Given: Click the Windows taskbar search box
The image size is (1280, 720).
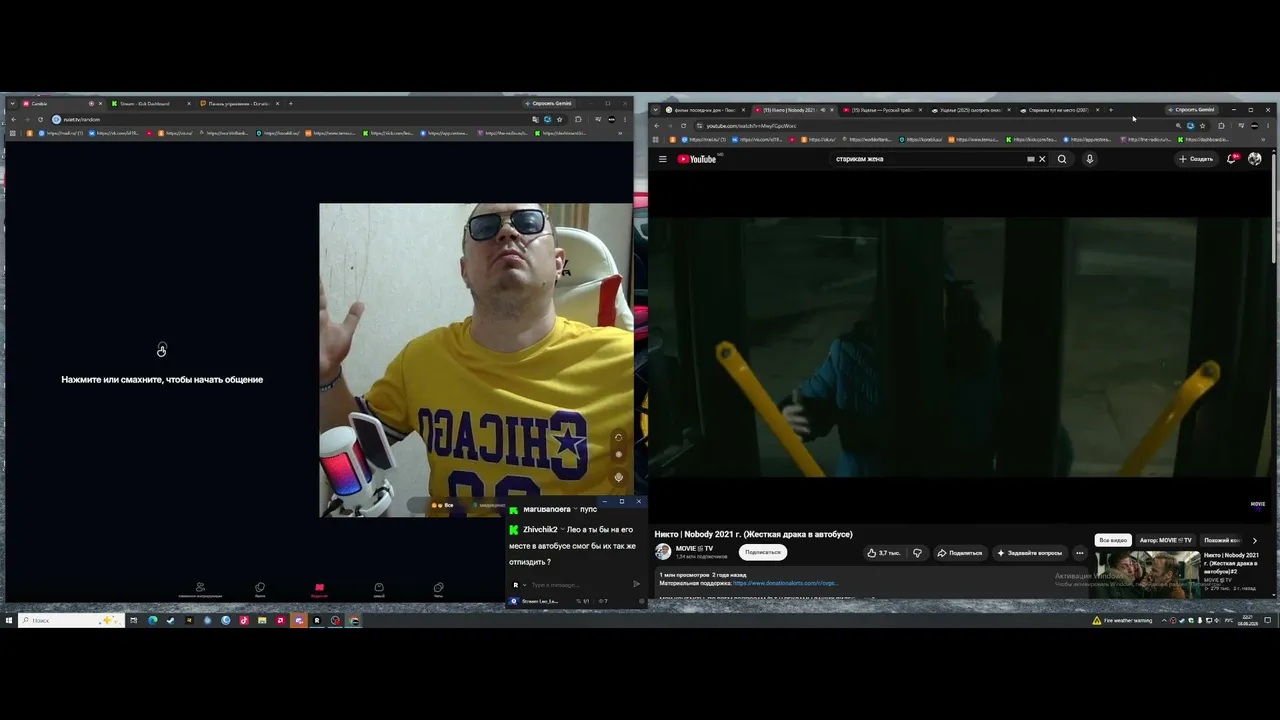Looking at the screenshot, I should pos(70,621).
